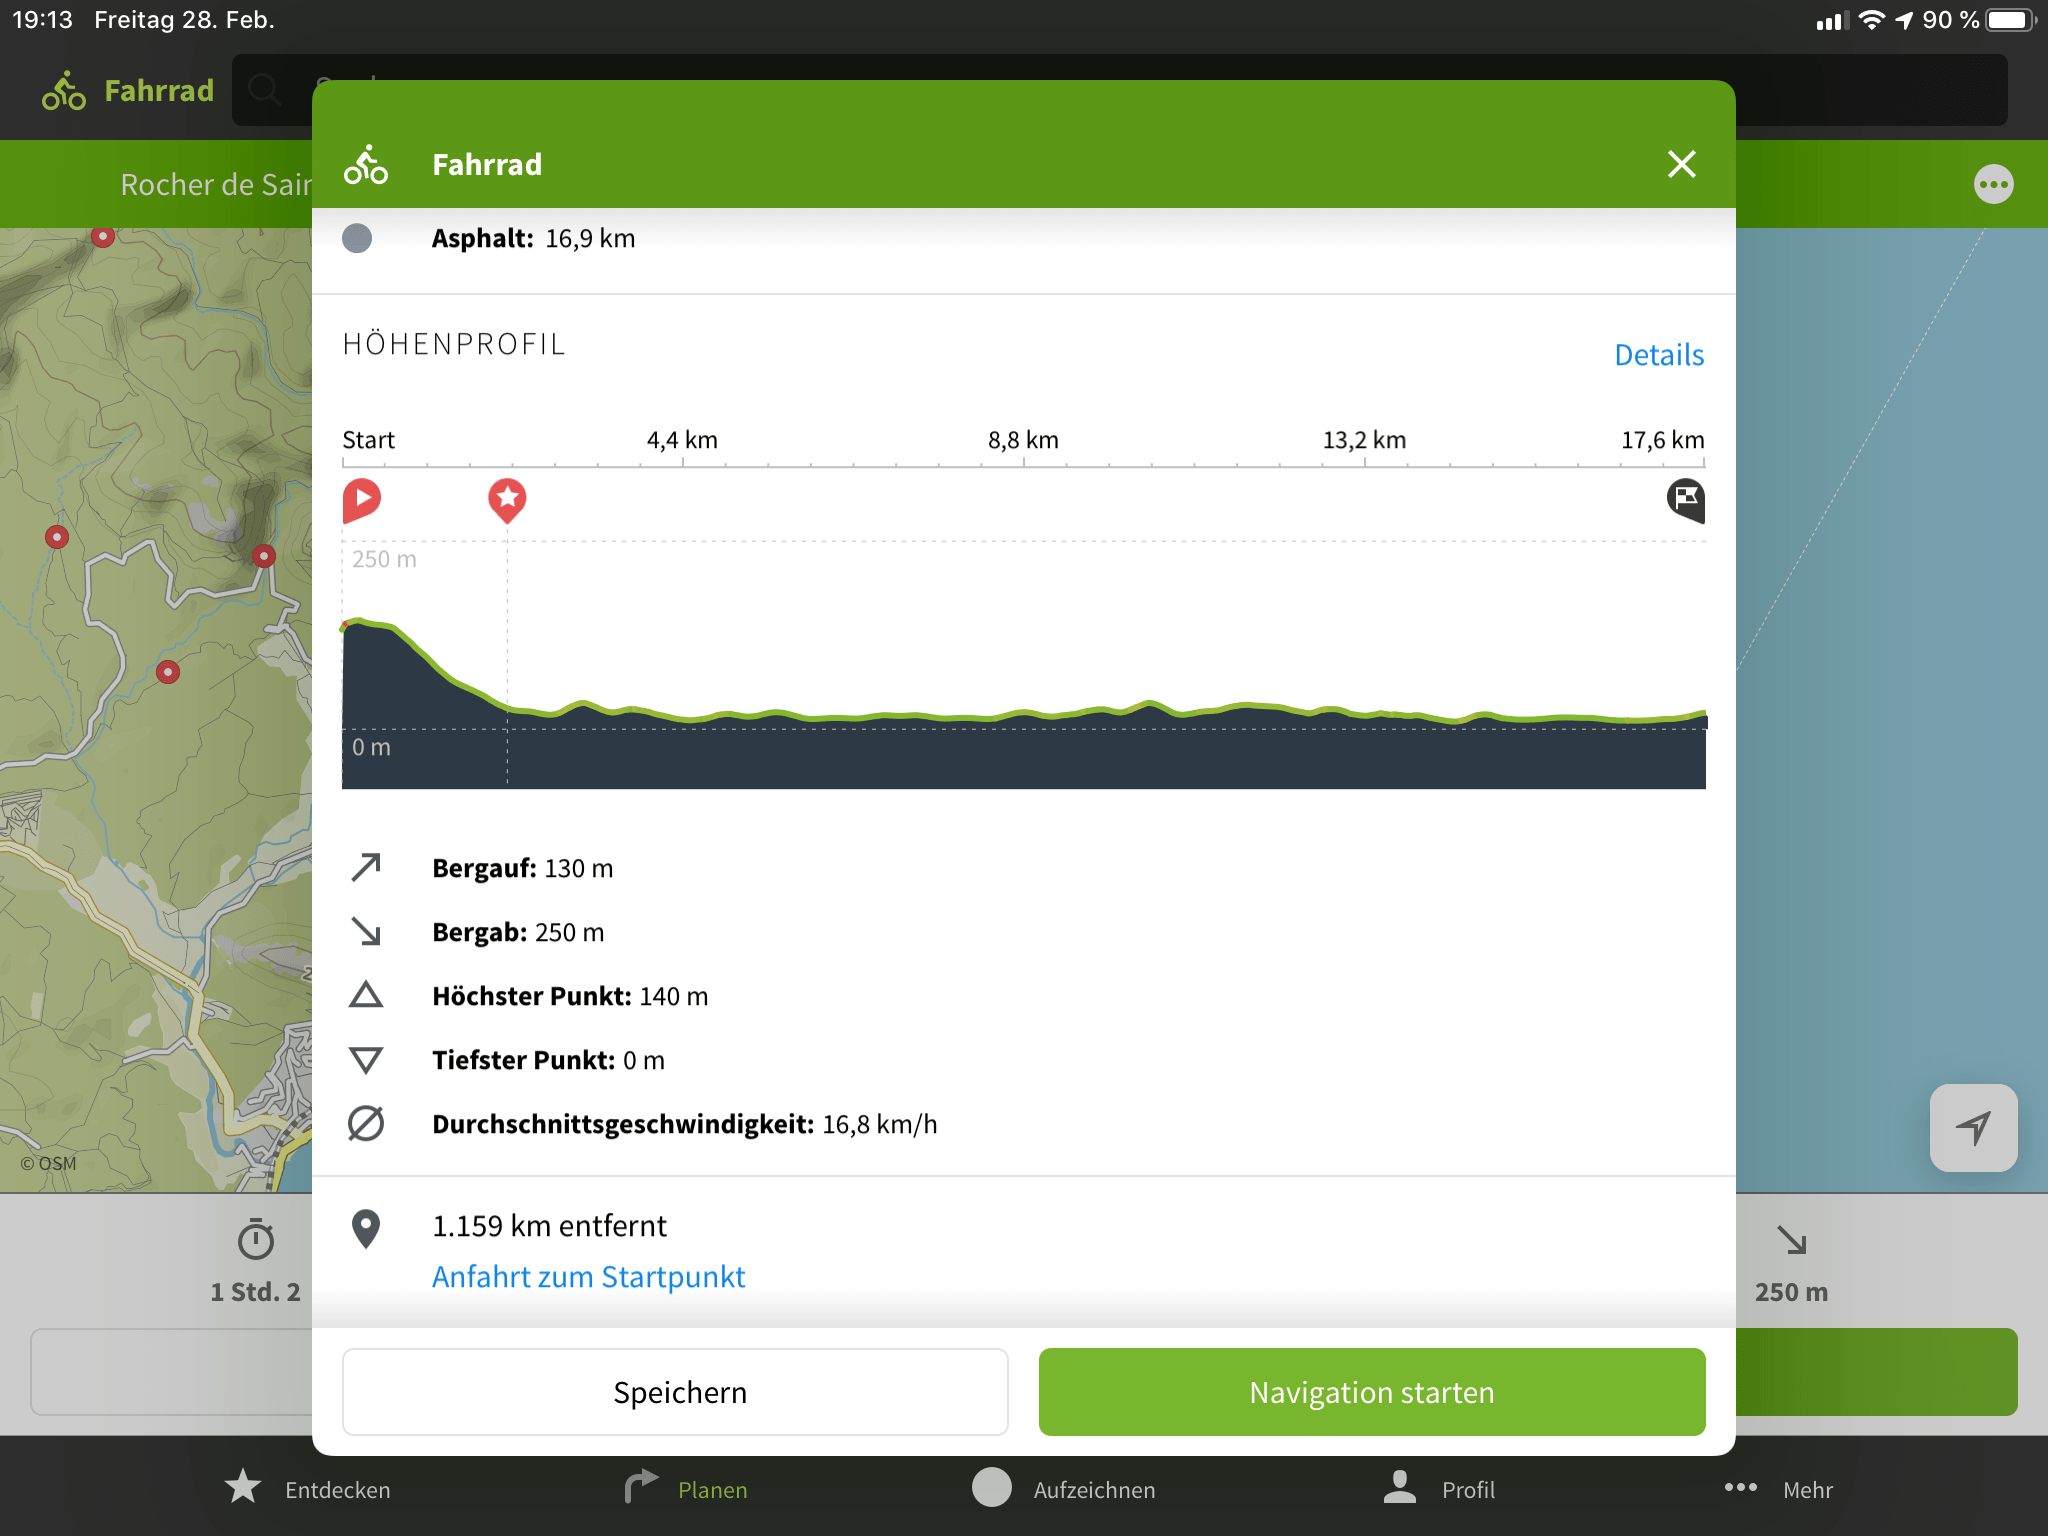2048x1536 pixels.
Task: Tap the OSM attribution on map
Action: [48, 1163]
